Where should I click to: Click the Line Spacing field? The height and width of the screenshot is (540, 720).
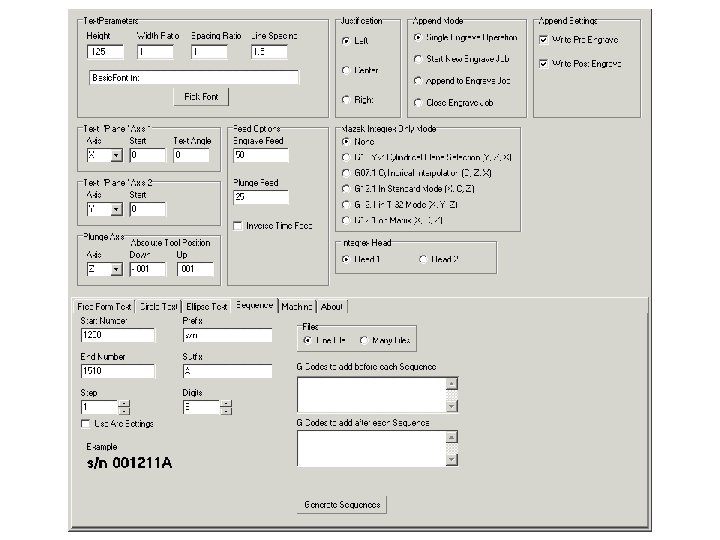(270, 52)
